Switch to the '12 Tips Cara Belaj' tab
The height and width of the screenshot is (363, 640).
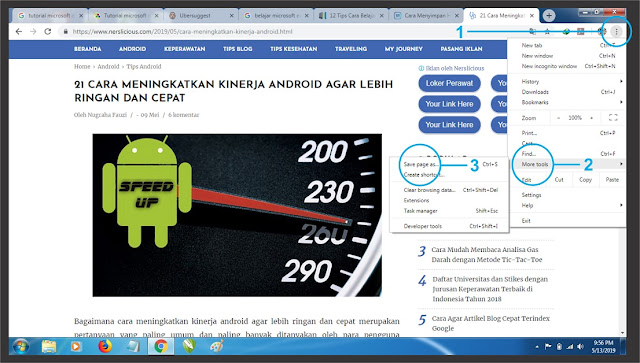351,16
